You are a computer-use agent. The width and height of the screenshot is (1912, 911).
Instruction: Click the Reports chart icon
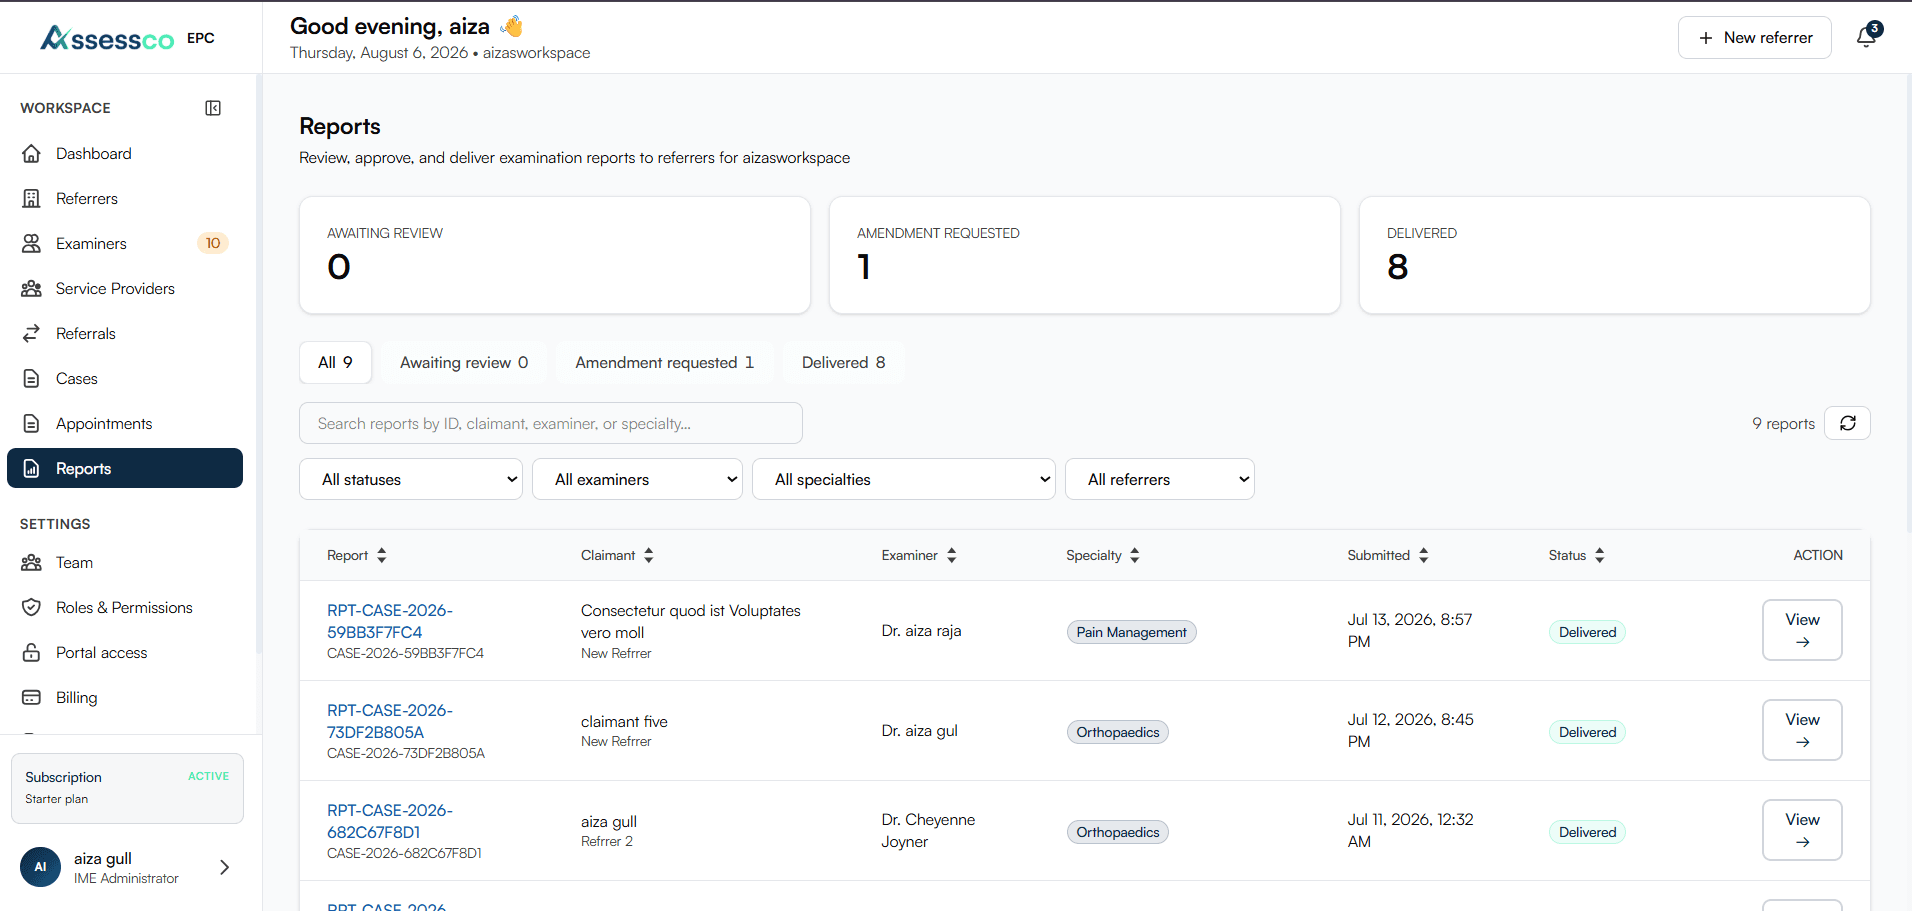(x=32, y=468)
